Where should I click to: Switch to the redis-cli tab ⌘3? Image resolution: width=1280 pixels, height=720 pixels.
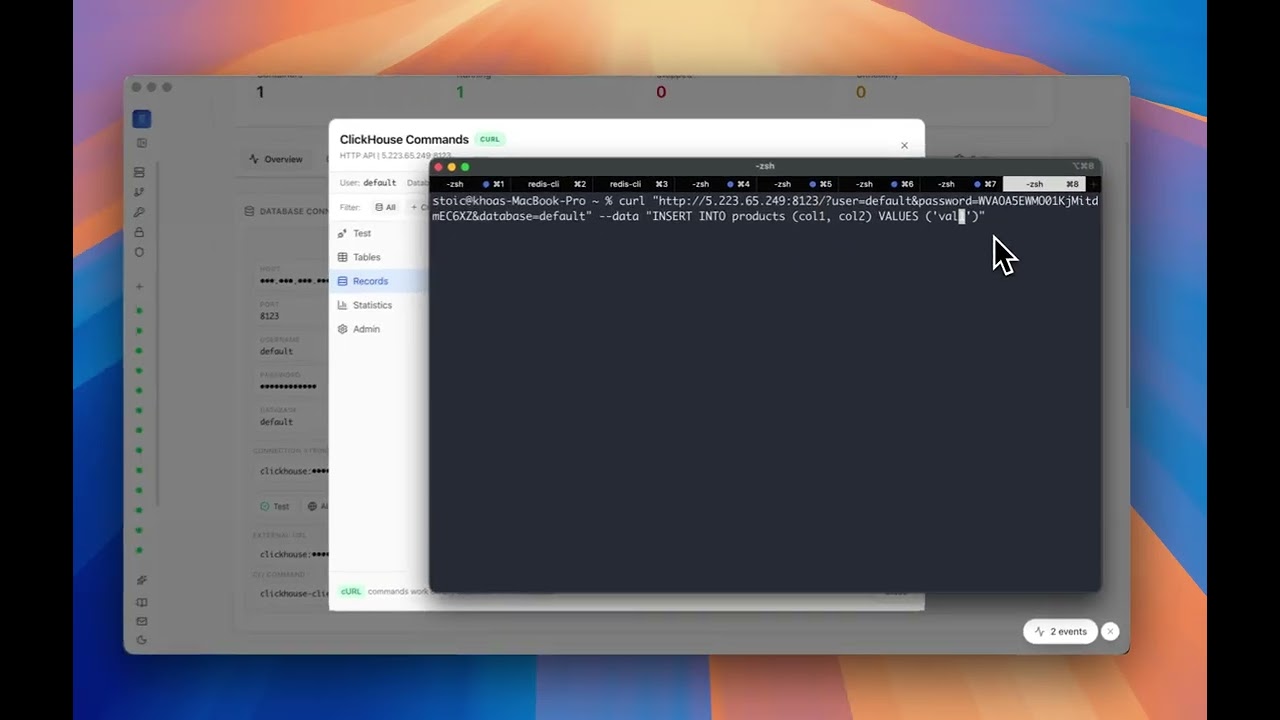point(633,184)
